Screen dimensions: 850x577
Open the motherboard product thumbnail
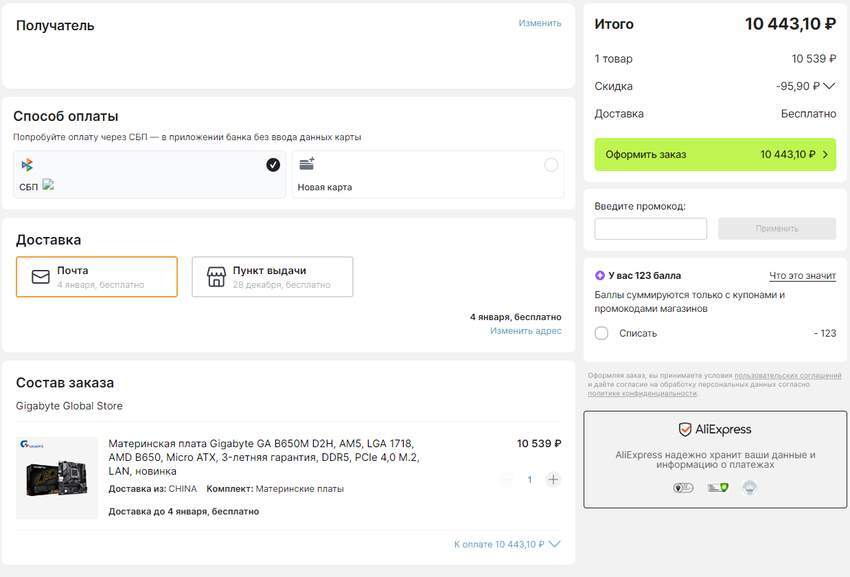pyautogui.click(x=57, y=477)
